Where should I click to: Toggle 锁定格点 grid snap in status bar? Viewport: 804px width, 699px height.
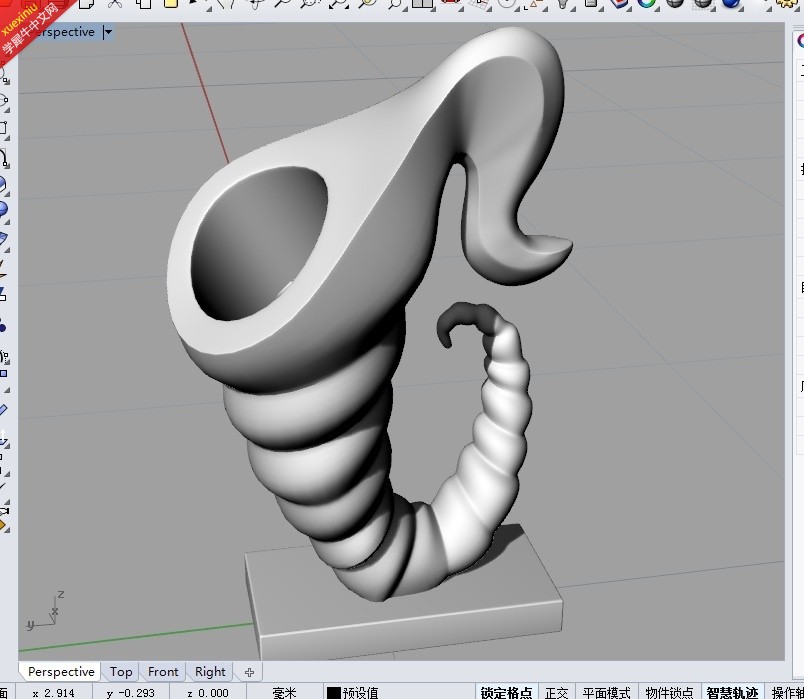click(x=506, y=692)
